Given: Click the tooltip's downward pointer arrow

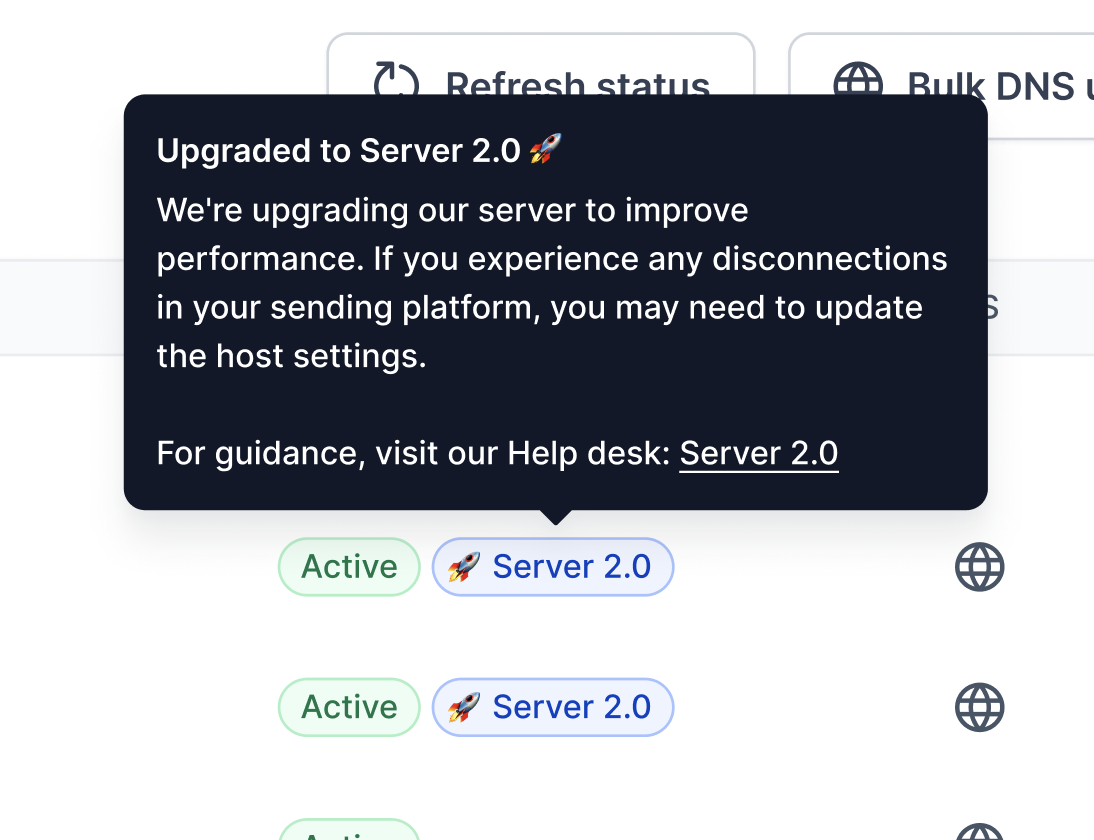Looking at the screenshot, I should pyautogui.click(x=556, y=517).
